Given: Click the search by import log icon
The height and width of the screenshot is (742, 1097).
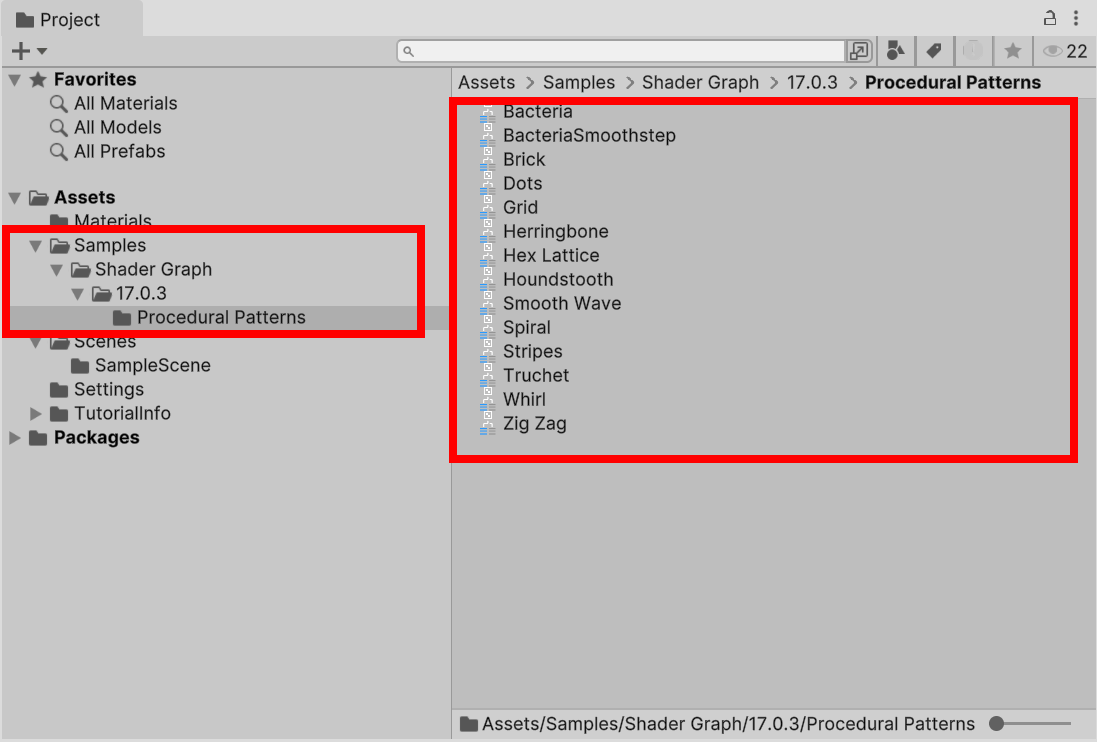Looking at the screenshot, I should tap(972, 51).
